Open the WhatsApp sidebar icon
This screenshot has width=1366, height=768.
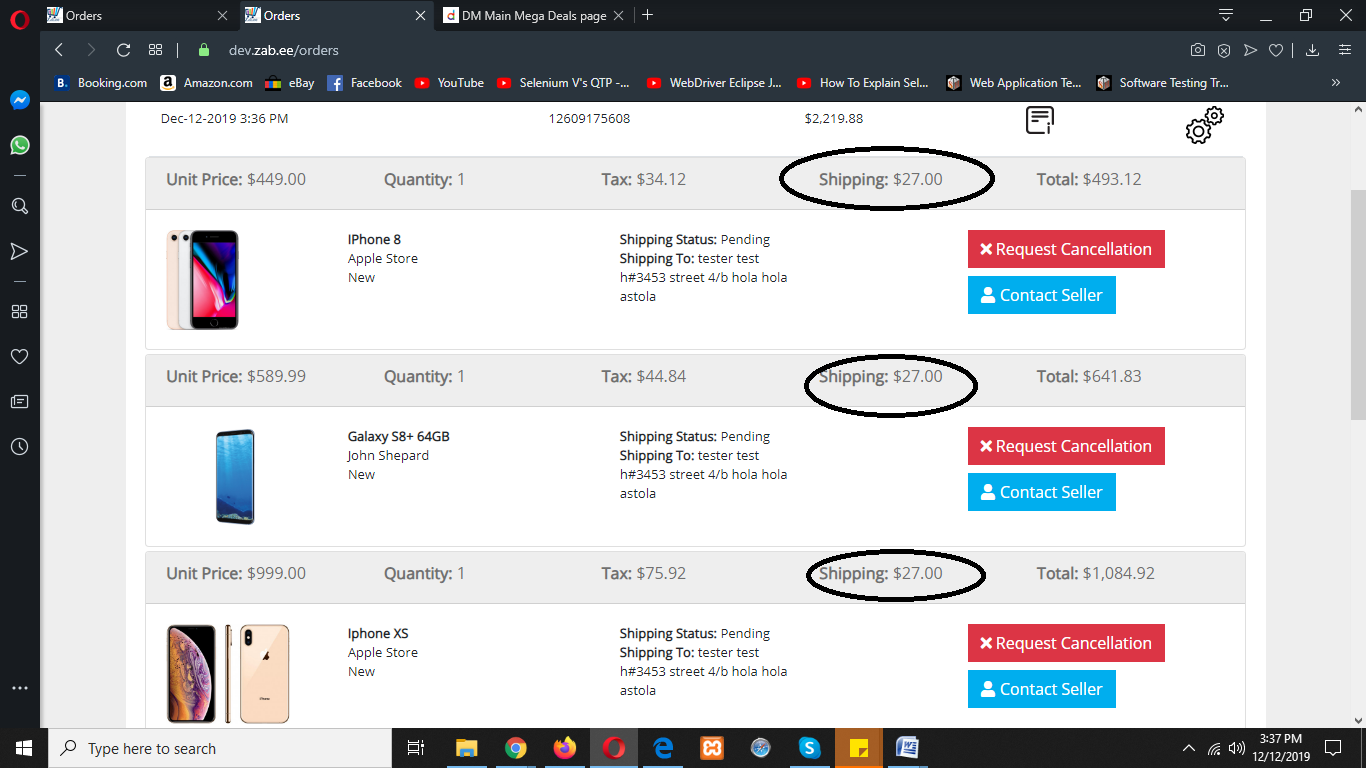coord(19,145)
